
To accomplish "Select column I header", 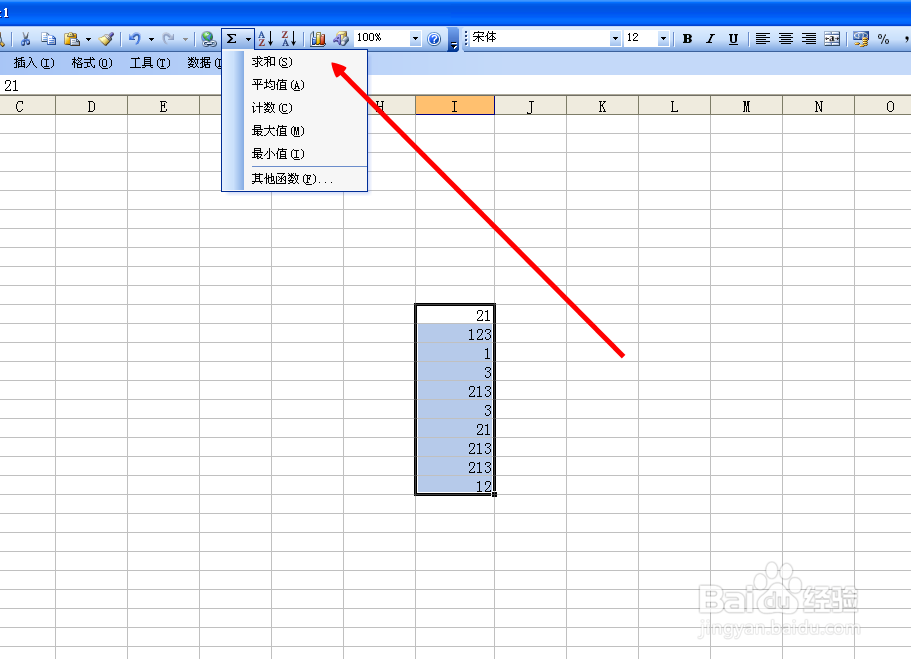I will tap(455, 106).
